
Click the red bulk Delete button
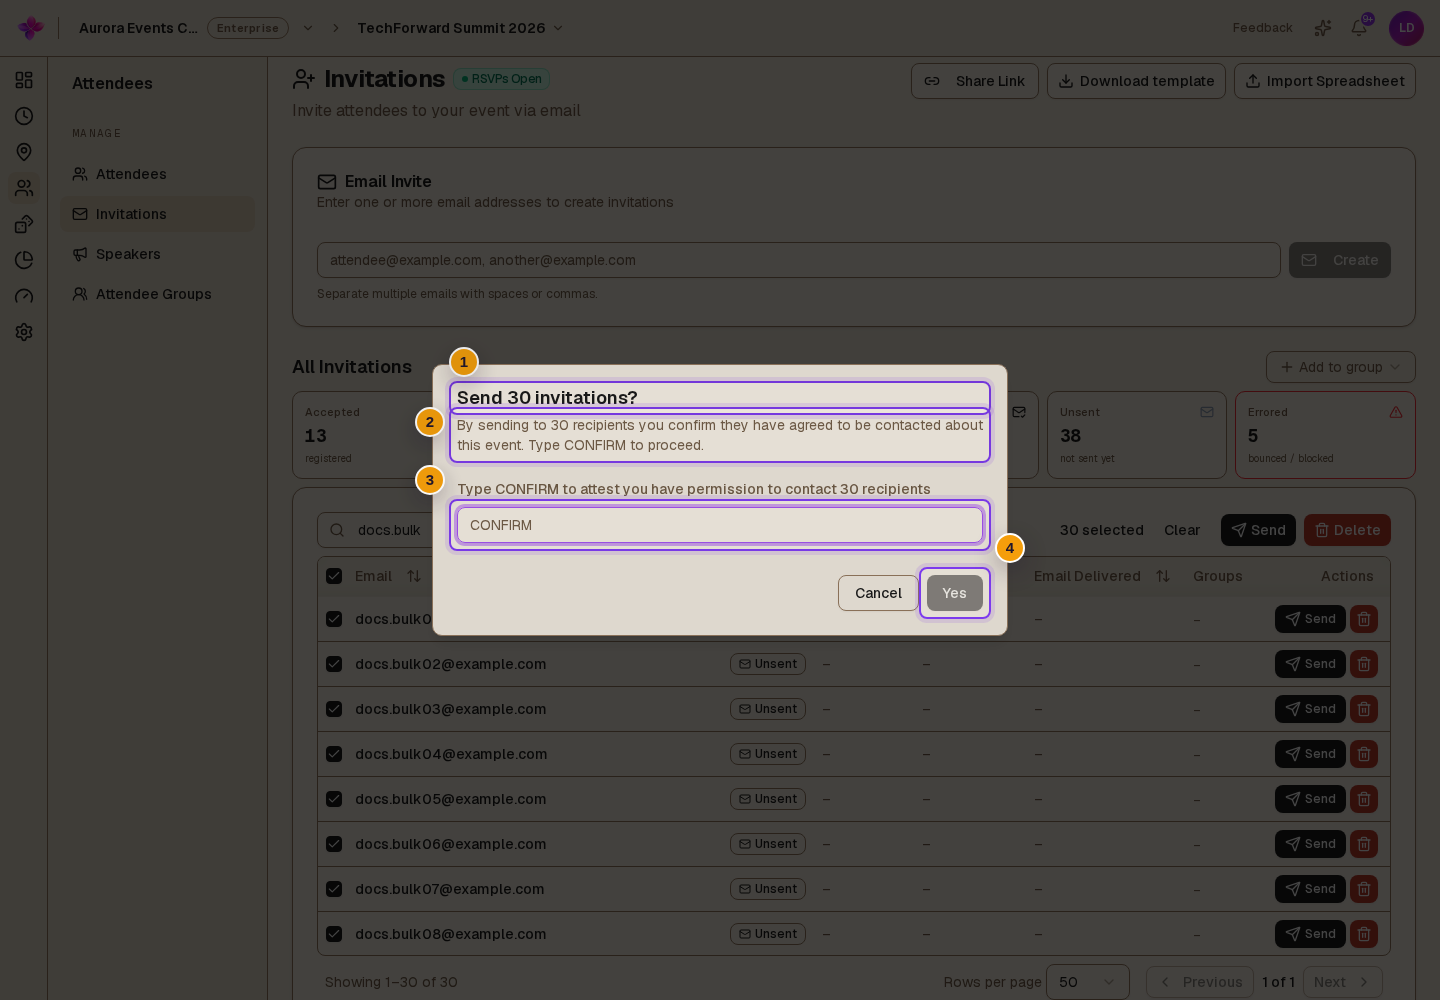pos(1347,530)
